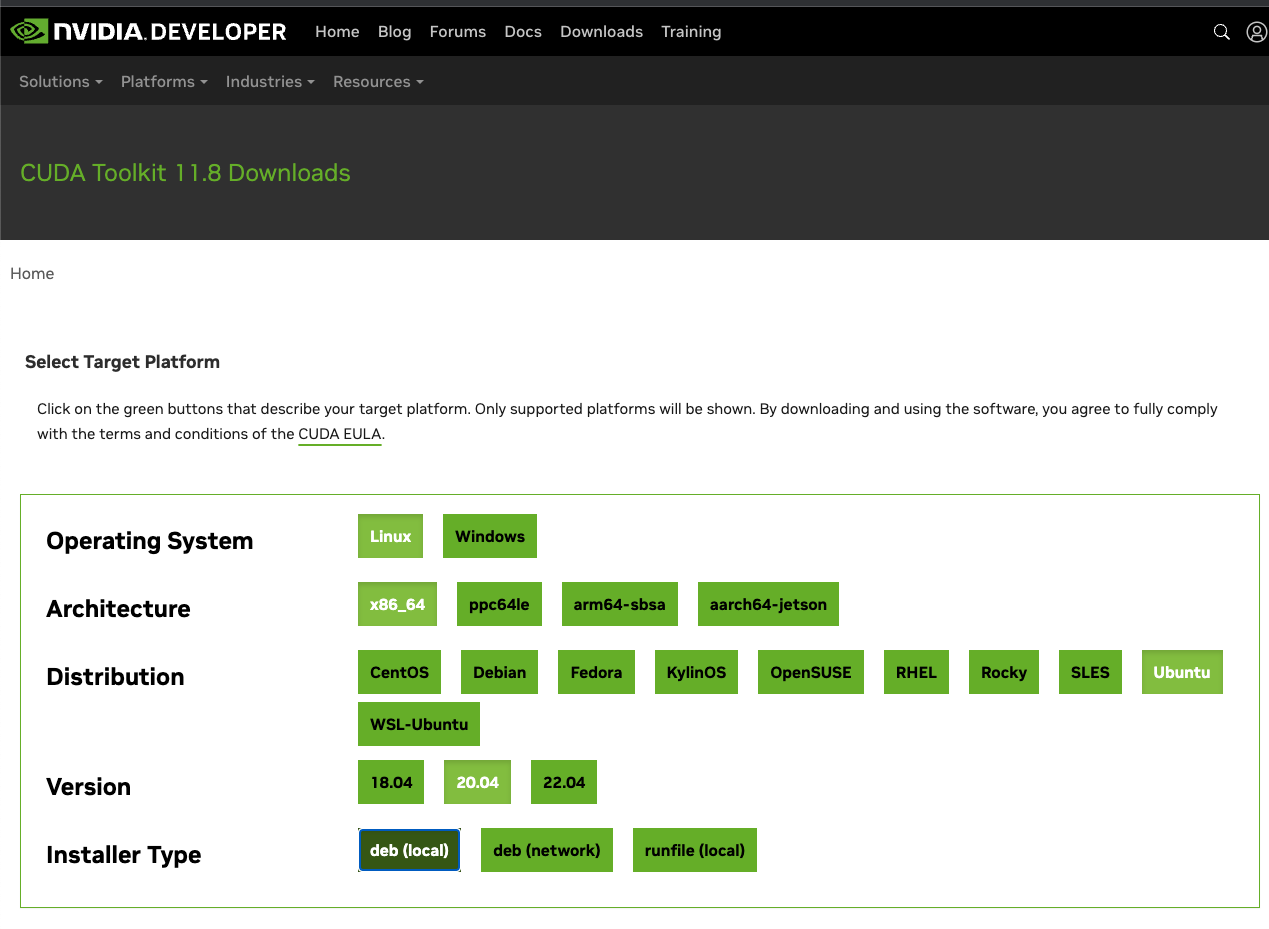Click the Distribution row label
This screenshot has width=1269, height=929.
point(115,677)
